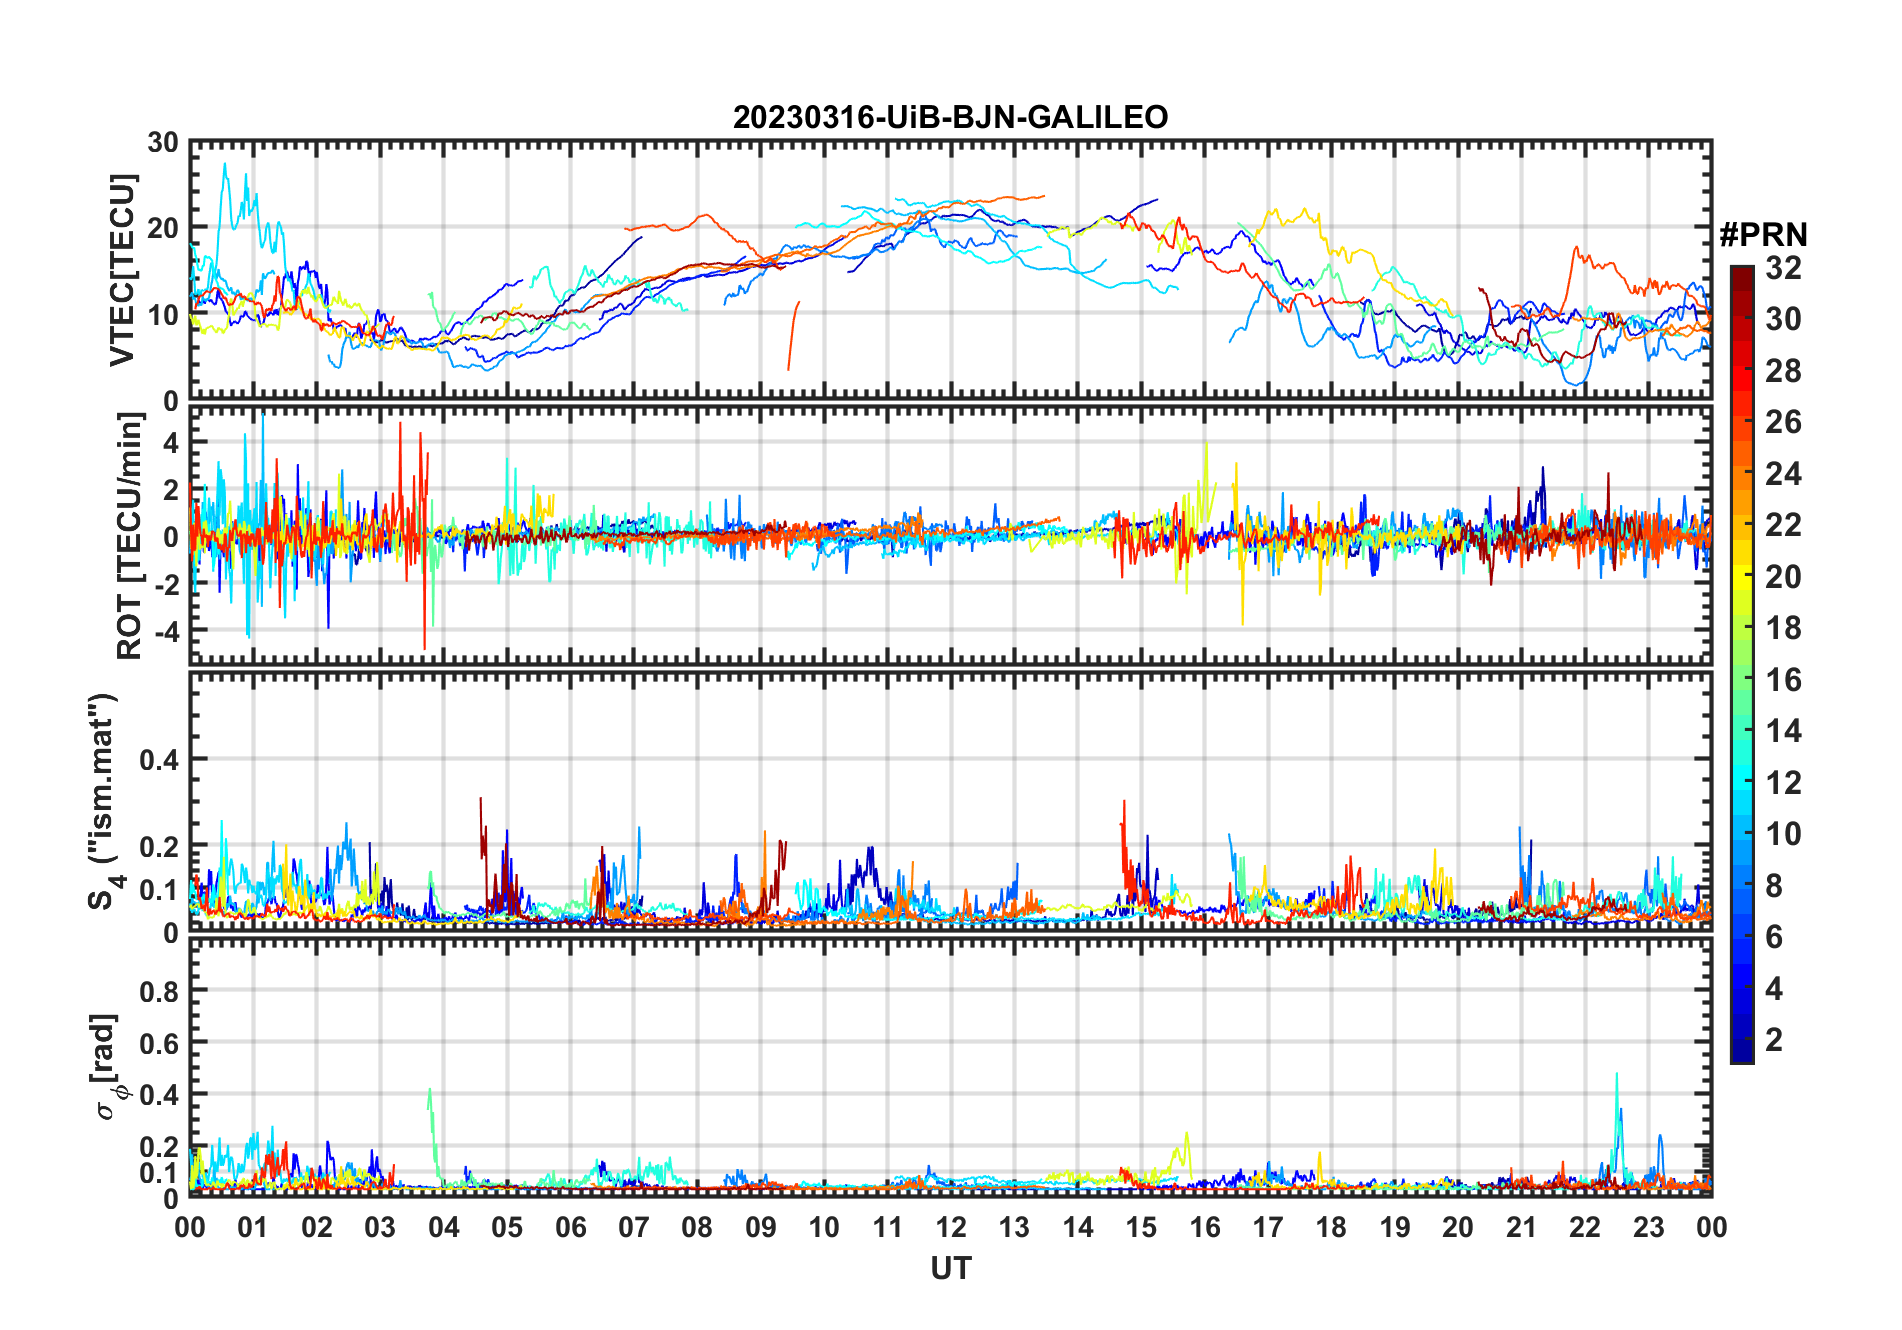This screenshot has width=1902, height=1330.
Task: Click colorbar tick label "24"
Action: coord(1783,474)
